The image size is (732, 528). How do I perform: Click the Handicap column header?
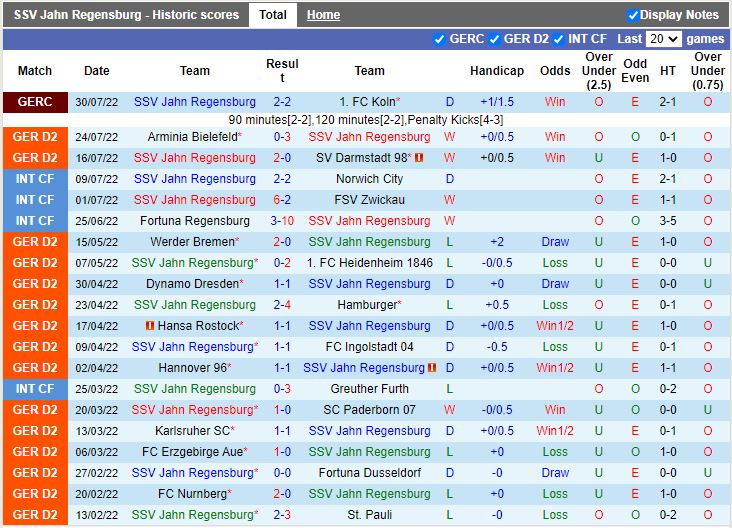point(497,71)
